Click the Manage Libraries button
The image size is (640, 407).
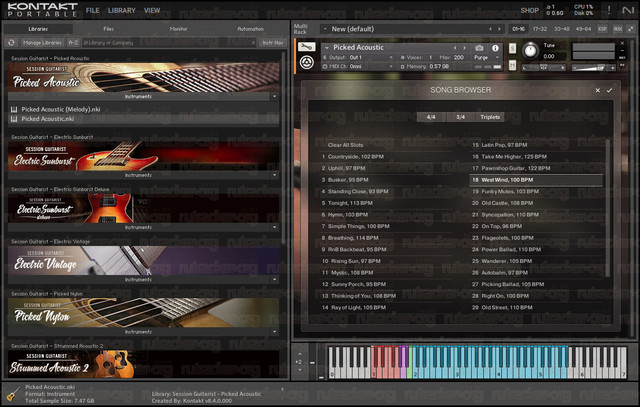click(42, 42)
